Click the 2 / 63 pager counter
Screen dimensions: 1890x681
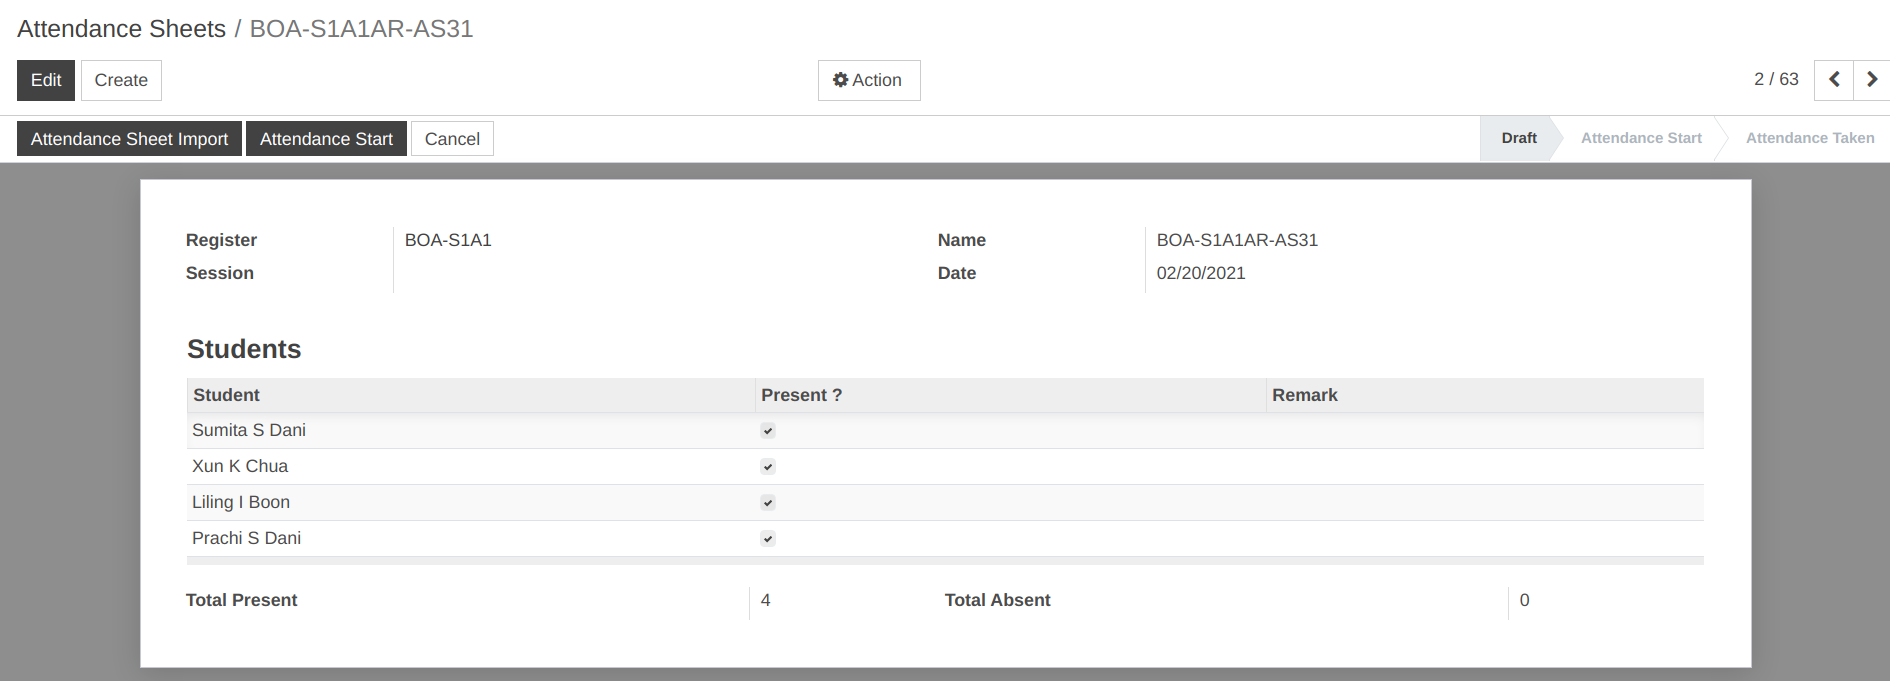pyautogui.click(x=1776, y=79)
